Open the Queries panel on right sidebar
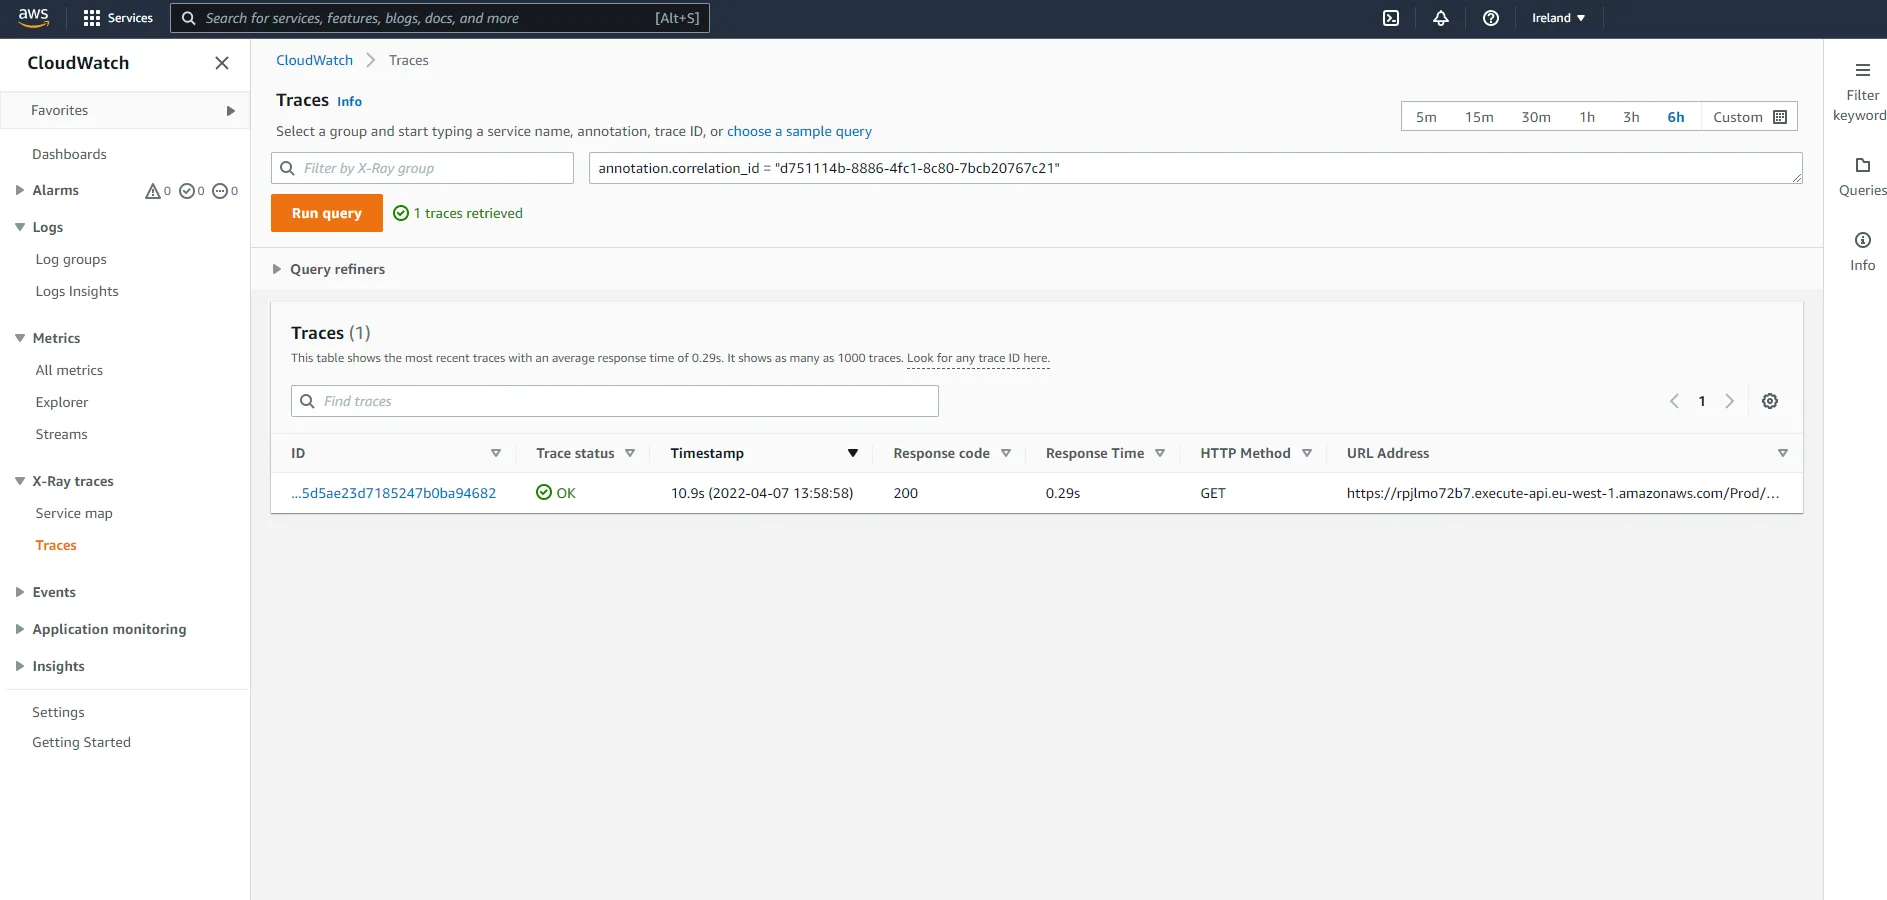Viewport: 1887px width, 900px height. (1861, 177)
